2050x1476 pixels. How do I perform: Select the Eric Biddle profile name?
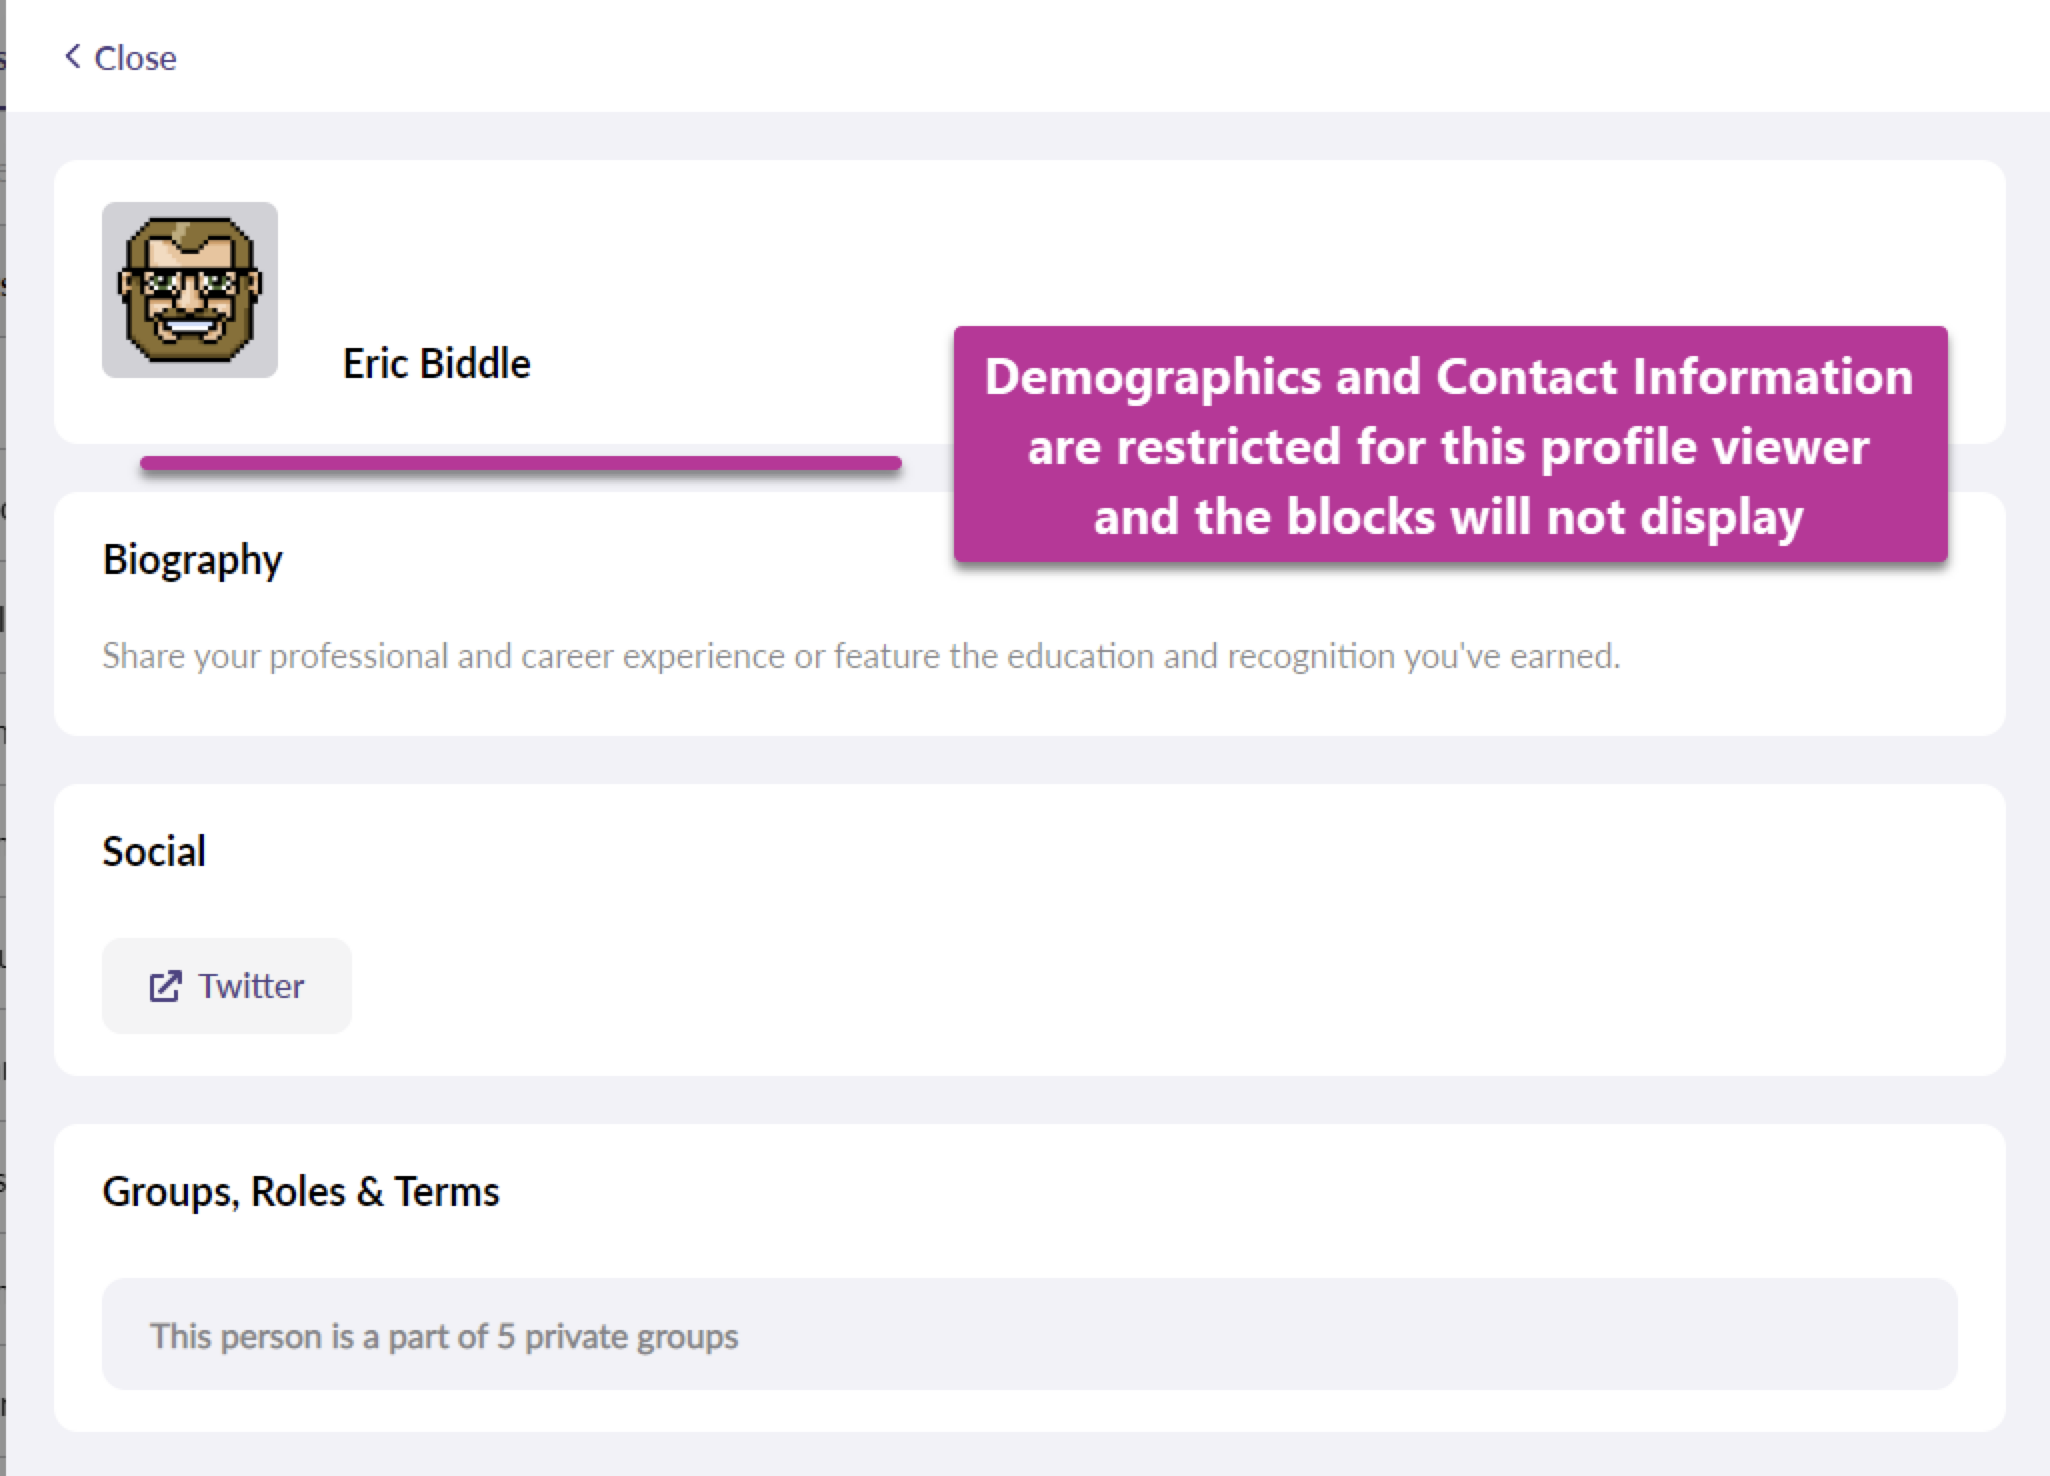pyautogui.click(x=436, y=364)
